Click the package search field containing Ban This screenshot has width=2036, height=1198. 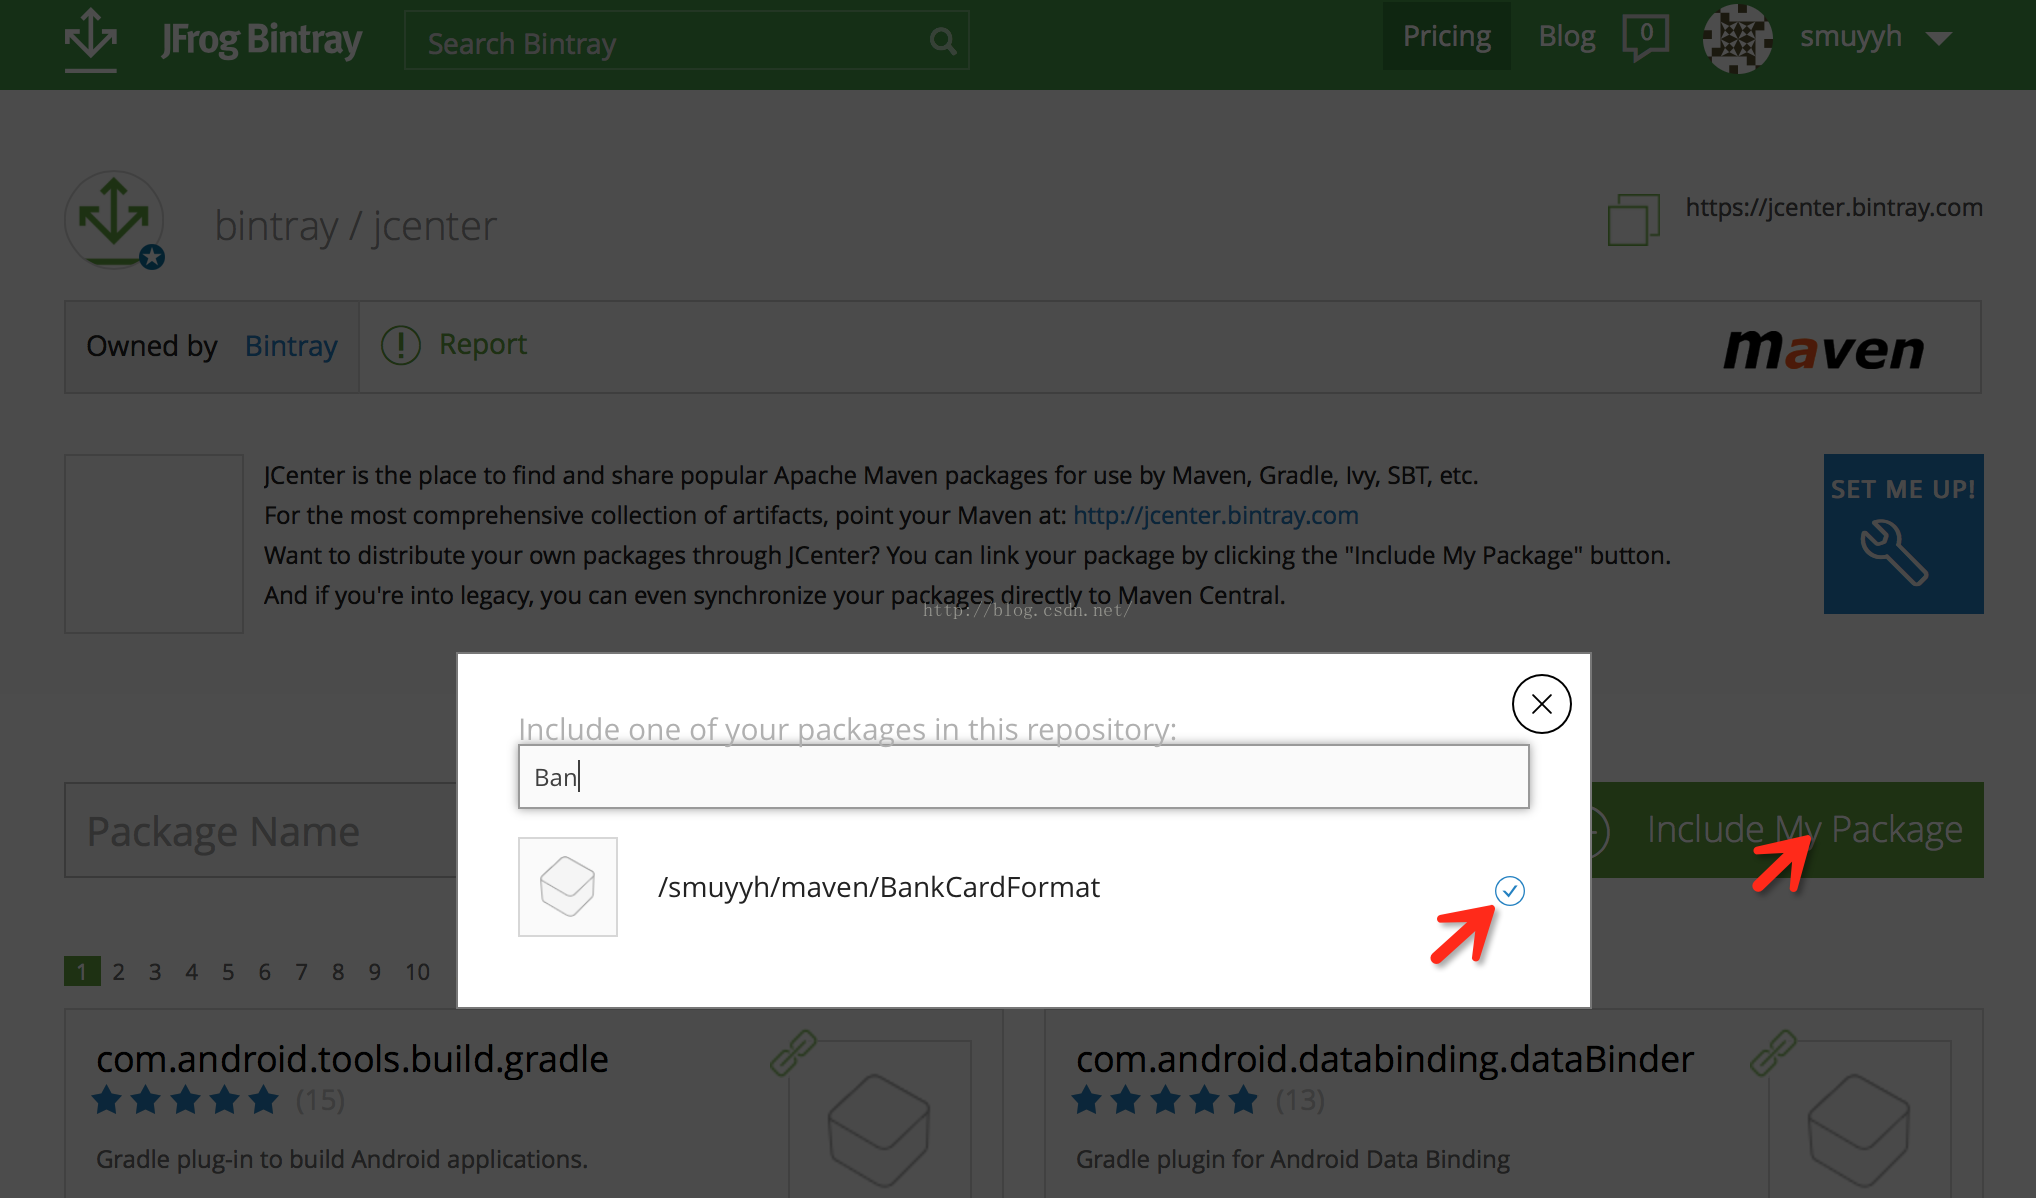[1023, 777]
